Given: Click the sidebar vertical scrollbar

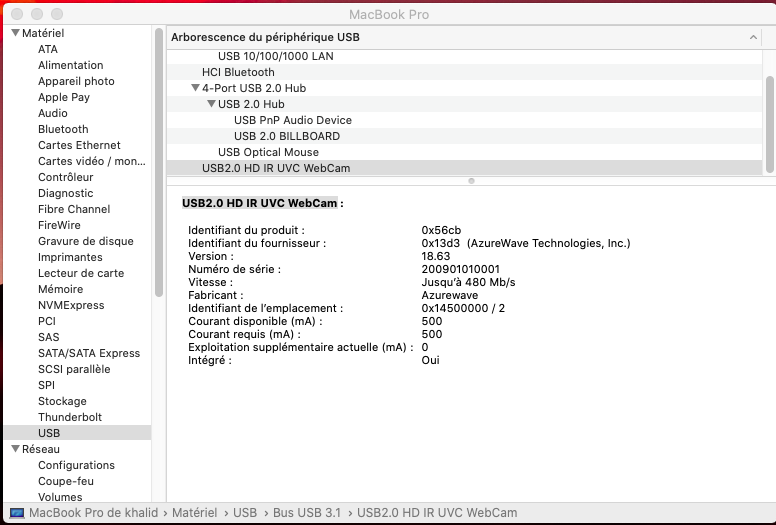Looking at the screenshot, I should [x=159, y=162].
